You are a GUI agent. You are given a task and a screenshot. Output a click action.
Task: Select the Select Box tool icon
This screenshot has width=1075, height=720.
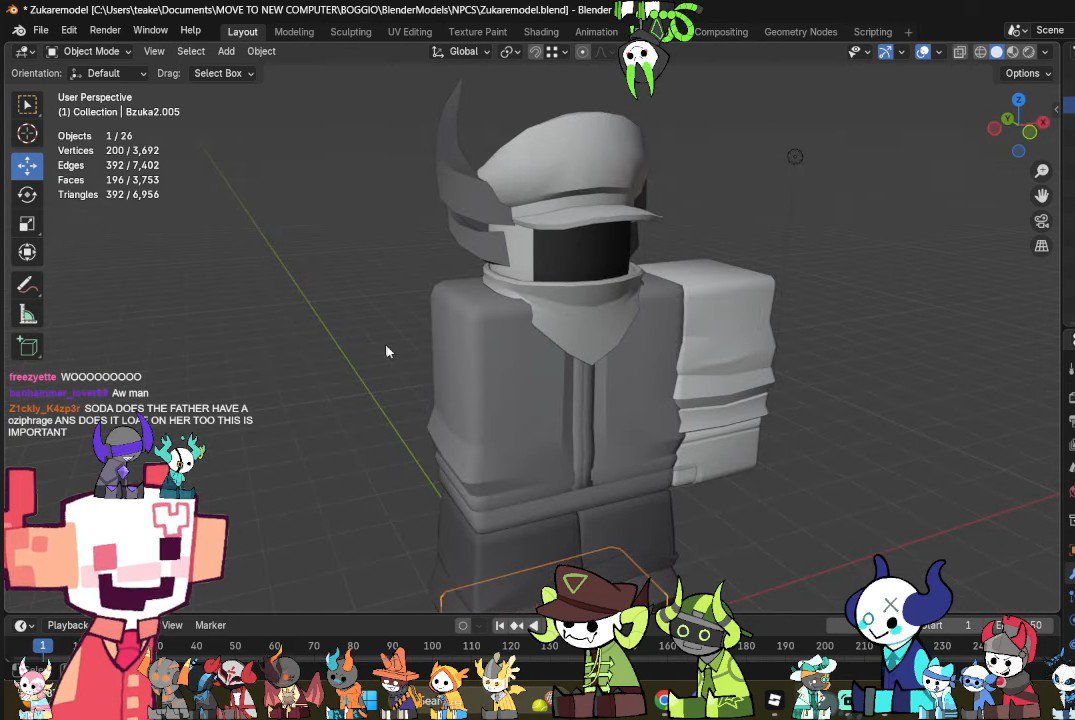pyautogui.click(x=27, y=105)
